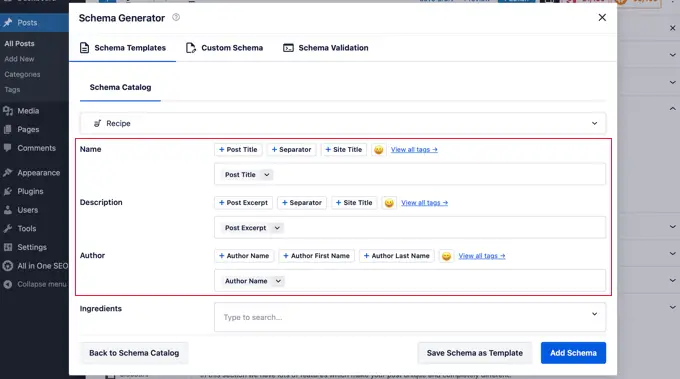Click the Plugins plug icon

point(7,192)
